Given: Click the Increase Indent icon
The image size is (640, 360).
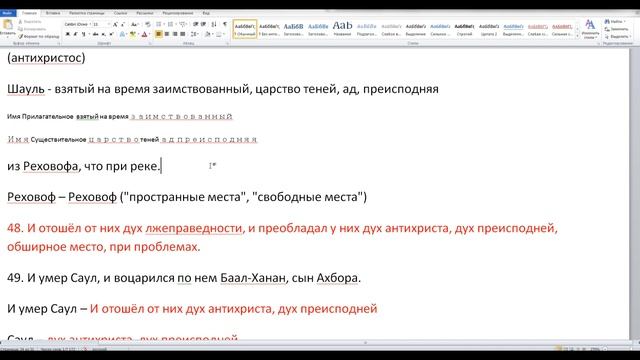Looking at the screenshot, I should [203, 24].
